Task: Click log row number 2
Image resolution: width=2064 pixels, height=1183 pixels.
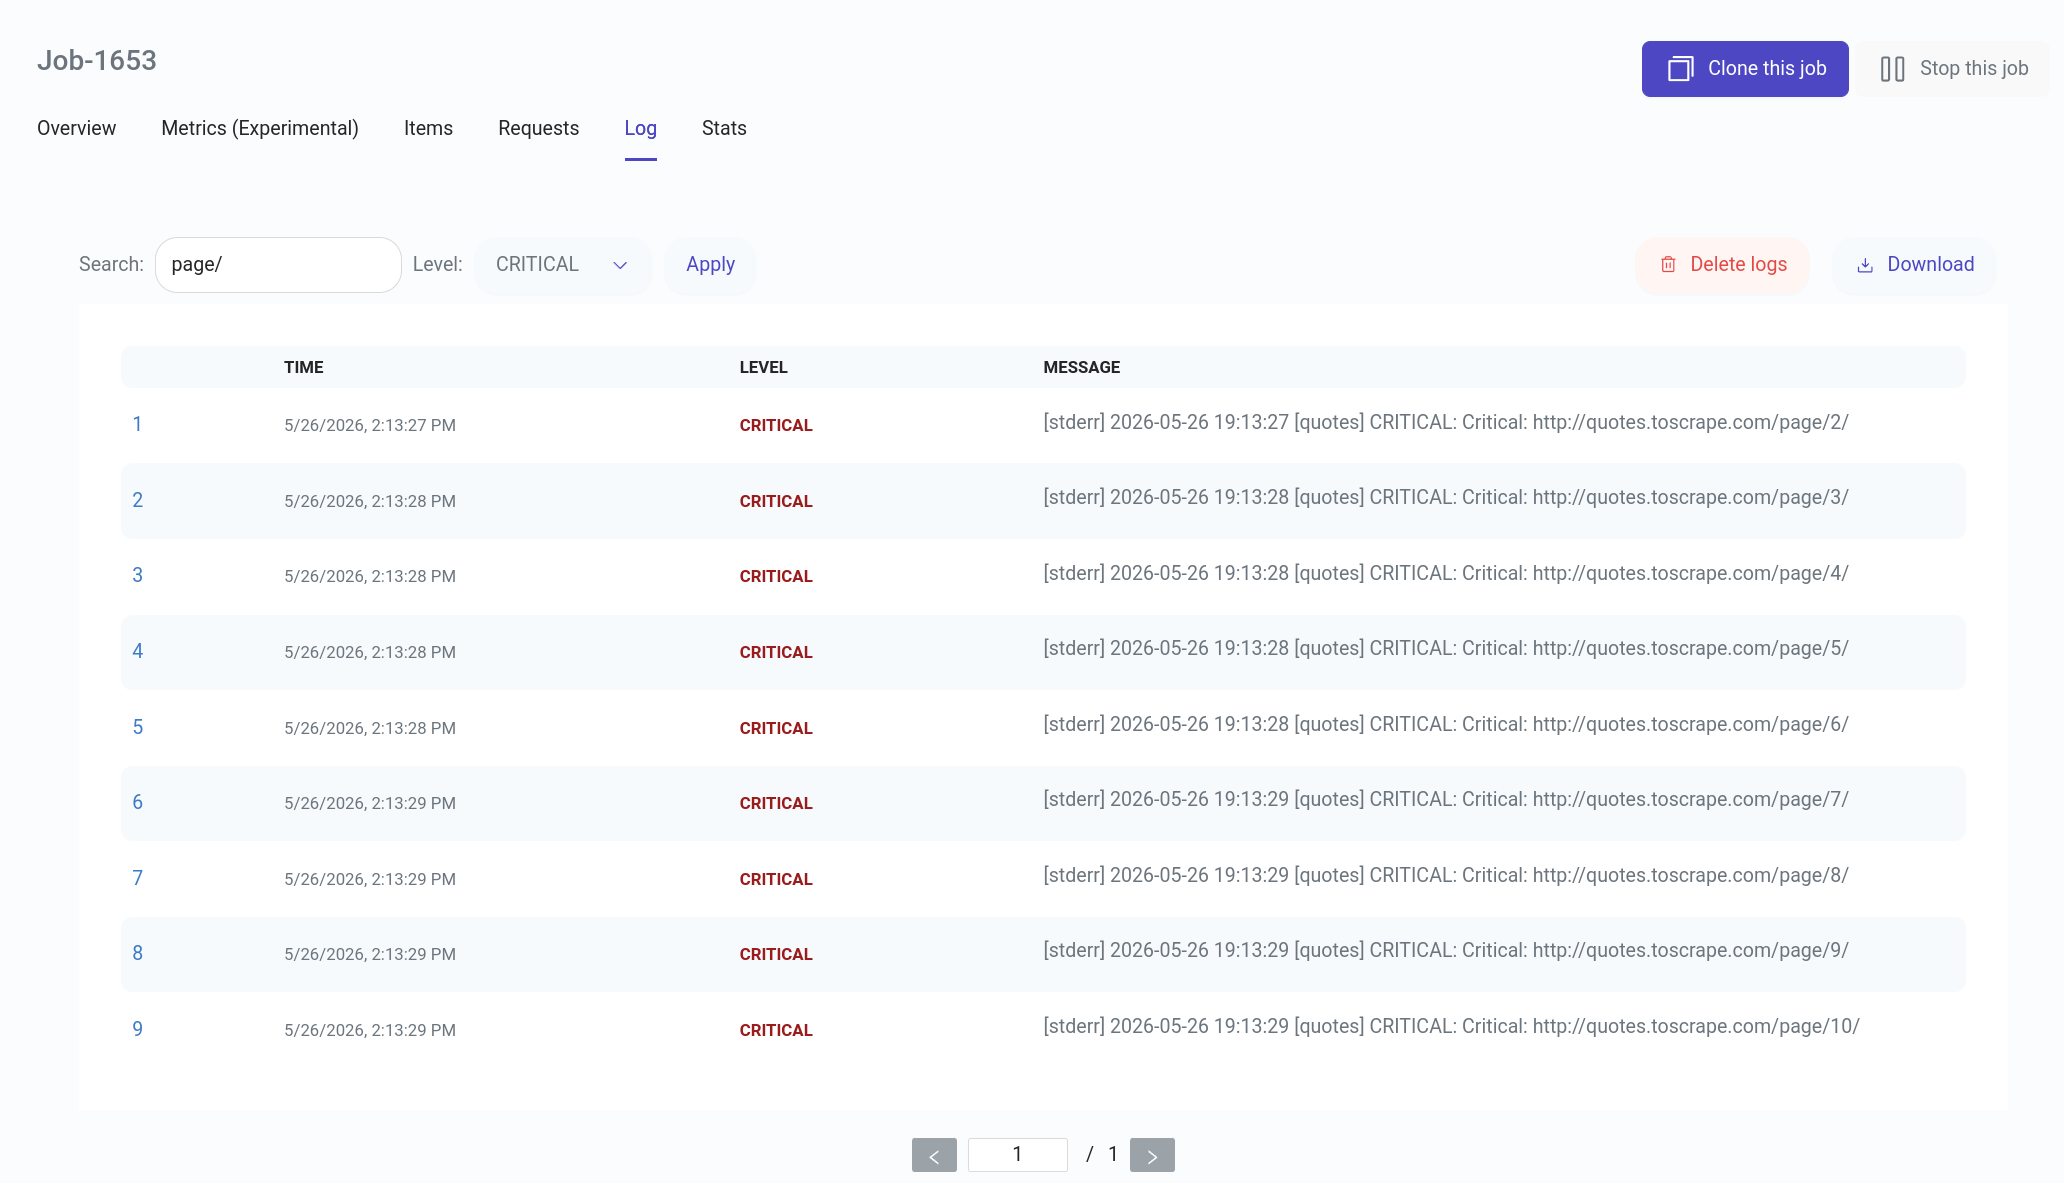Action: pyautogui.click(x=137, y=500)
